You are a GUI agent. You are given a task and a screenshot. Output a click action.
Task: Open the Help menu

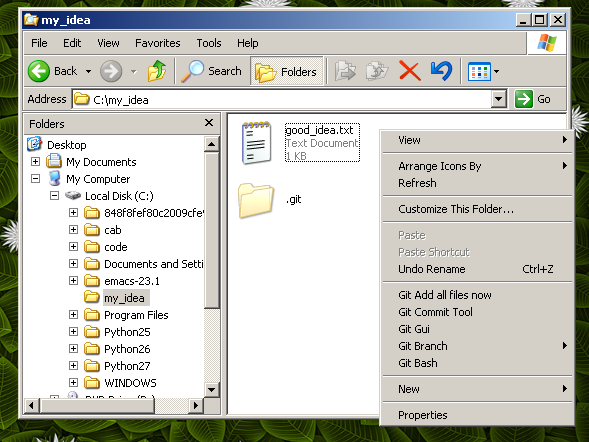(248, 43)
